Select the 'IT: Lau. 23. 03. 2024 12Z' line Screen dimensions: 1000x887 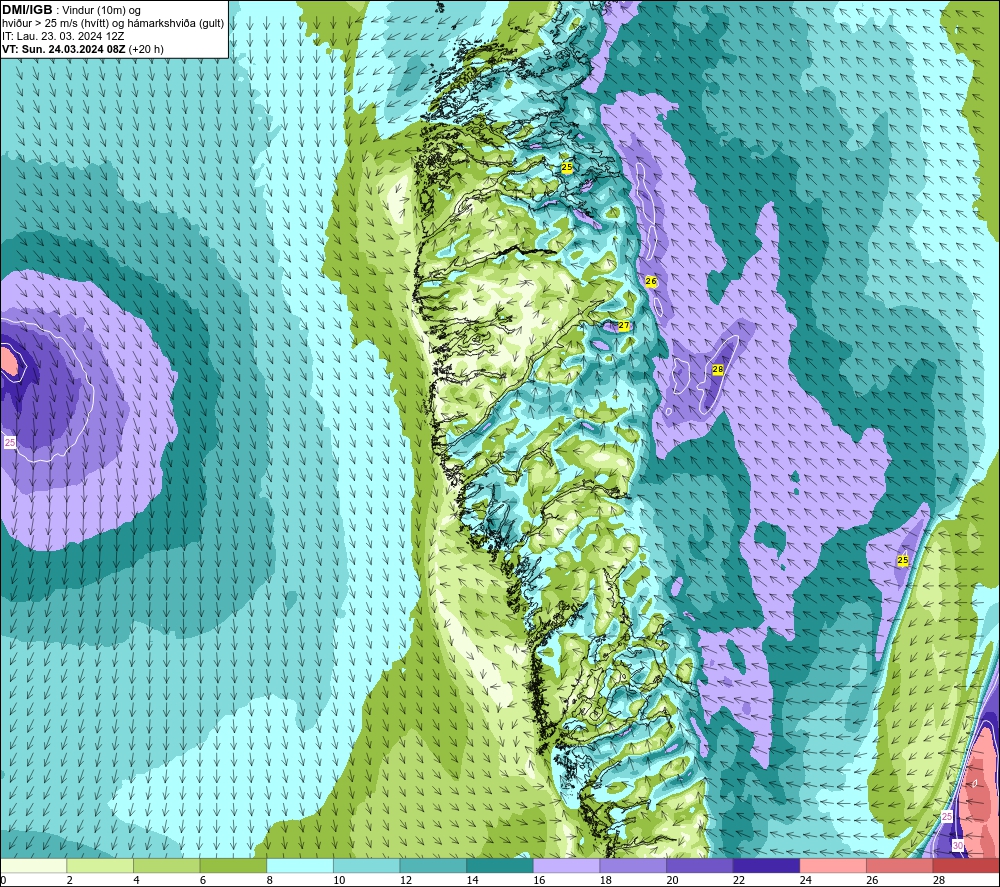[63, 36]
